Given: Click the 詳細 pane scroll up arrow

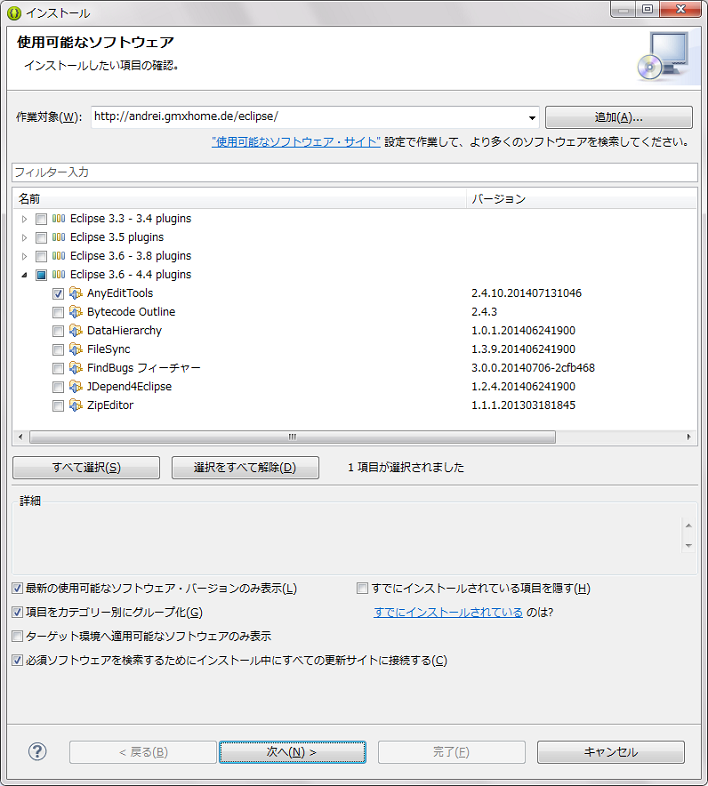Looking at the screenshot, I should coord(688,525).
